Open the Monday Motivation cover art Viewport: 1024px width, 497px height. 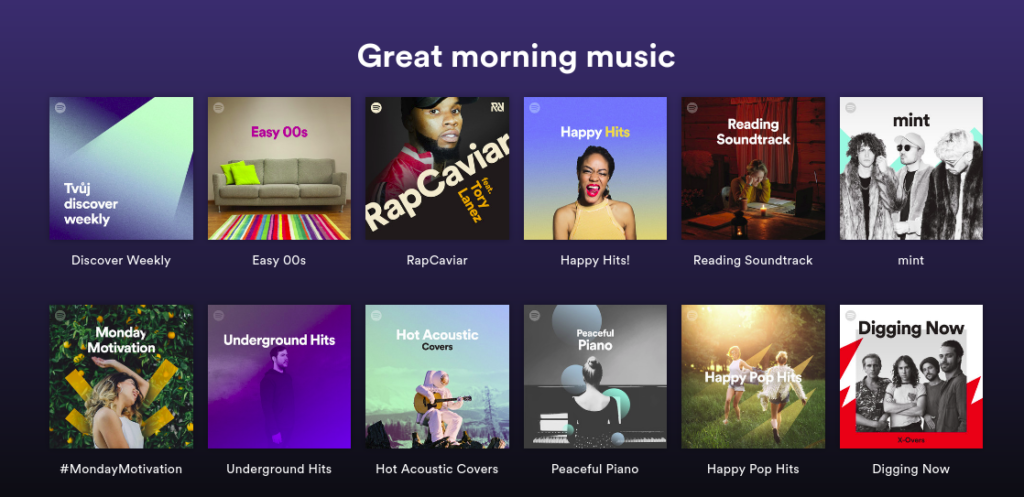point(121,377)
